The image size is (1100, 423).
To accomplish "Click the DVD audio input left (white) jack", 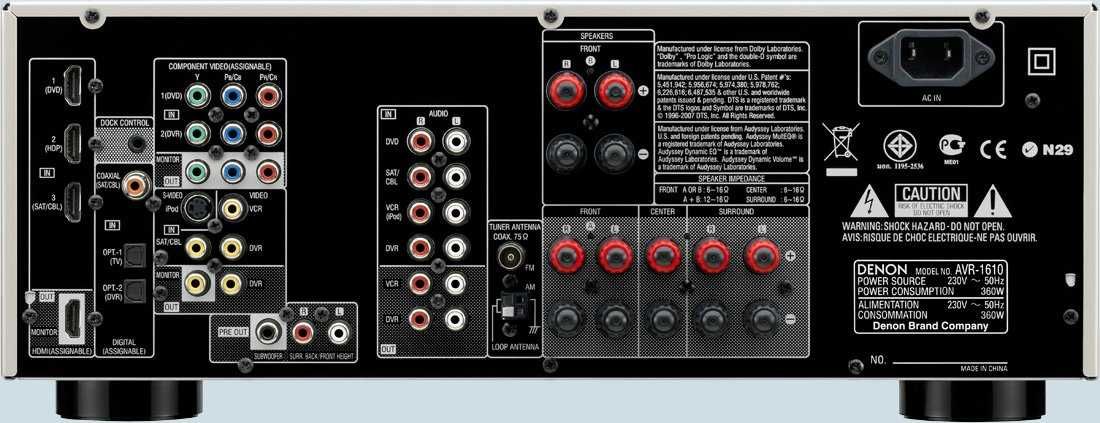I will (x=456, y=141).
